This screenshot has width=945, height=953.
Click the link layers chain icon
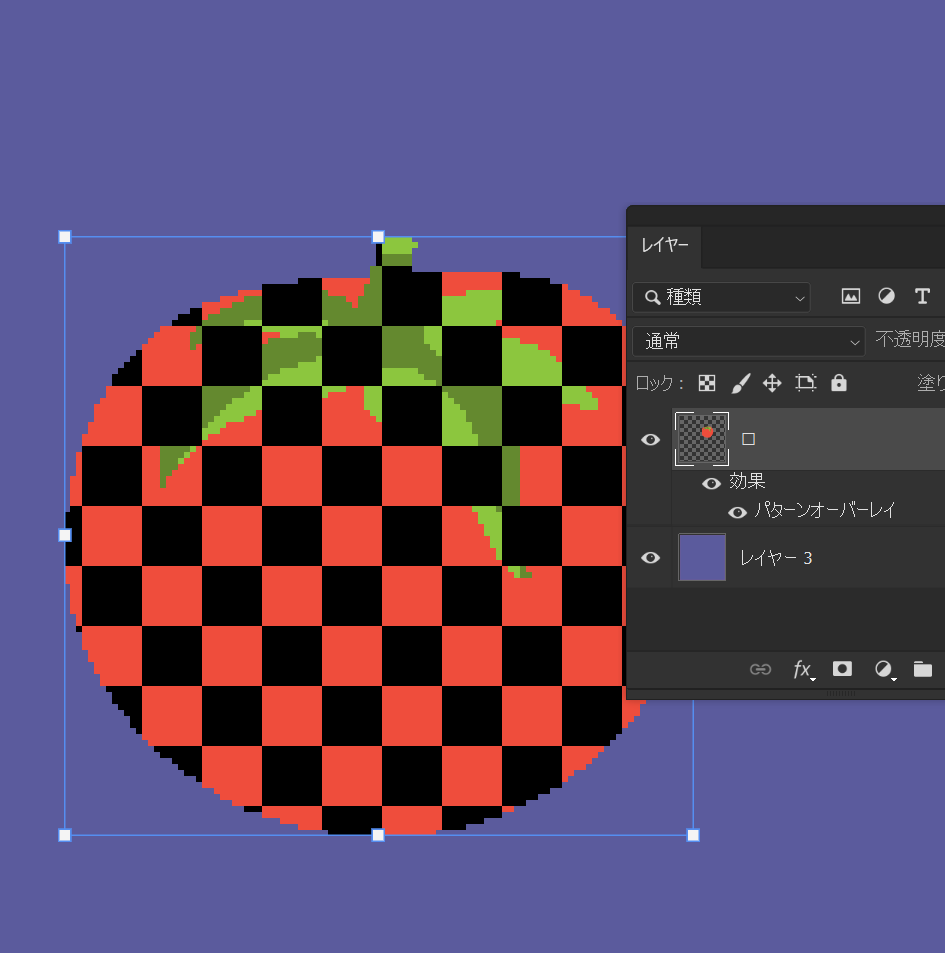(x=760, y=669)
